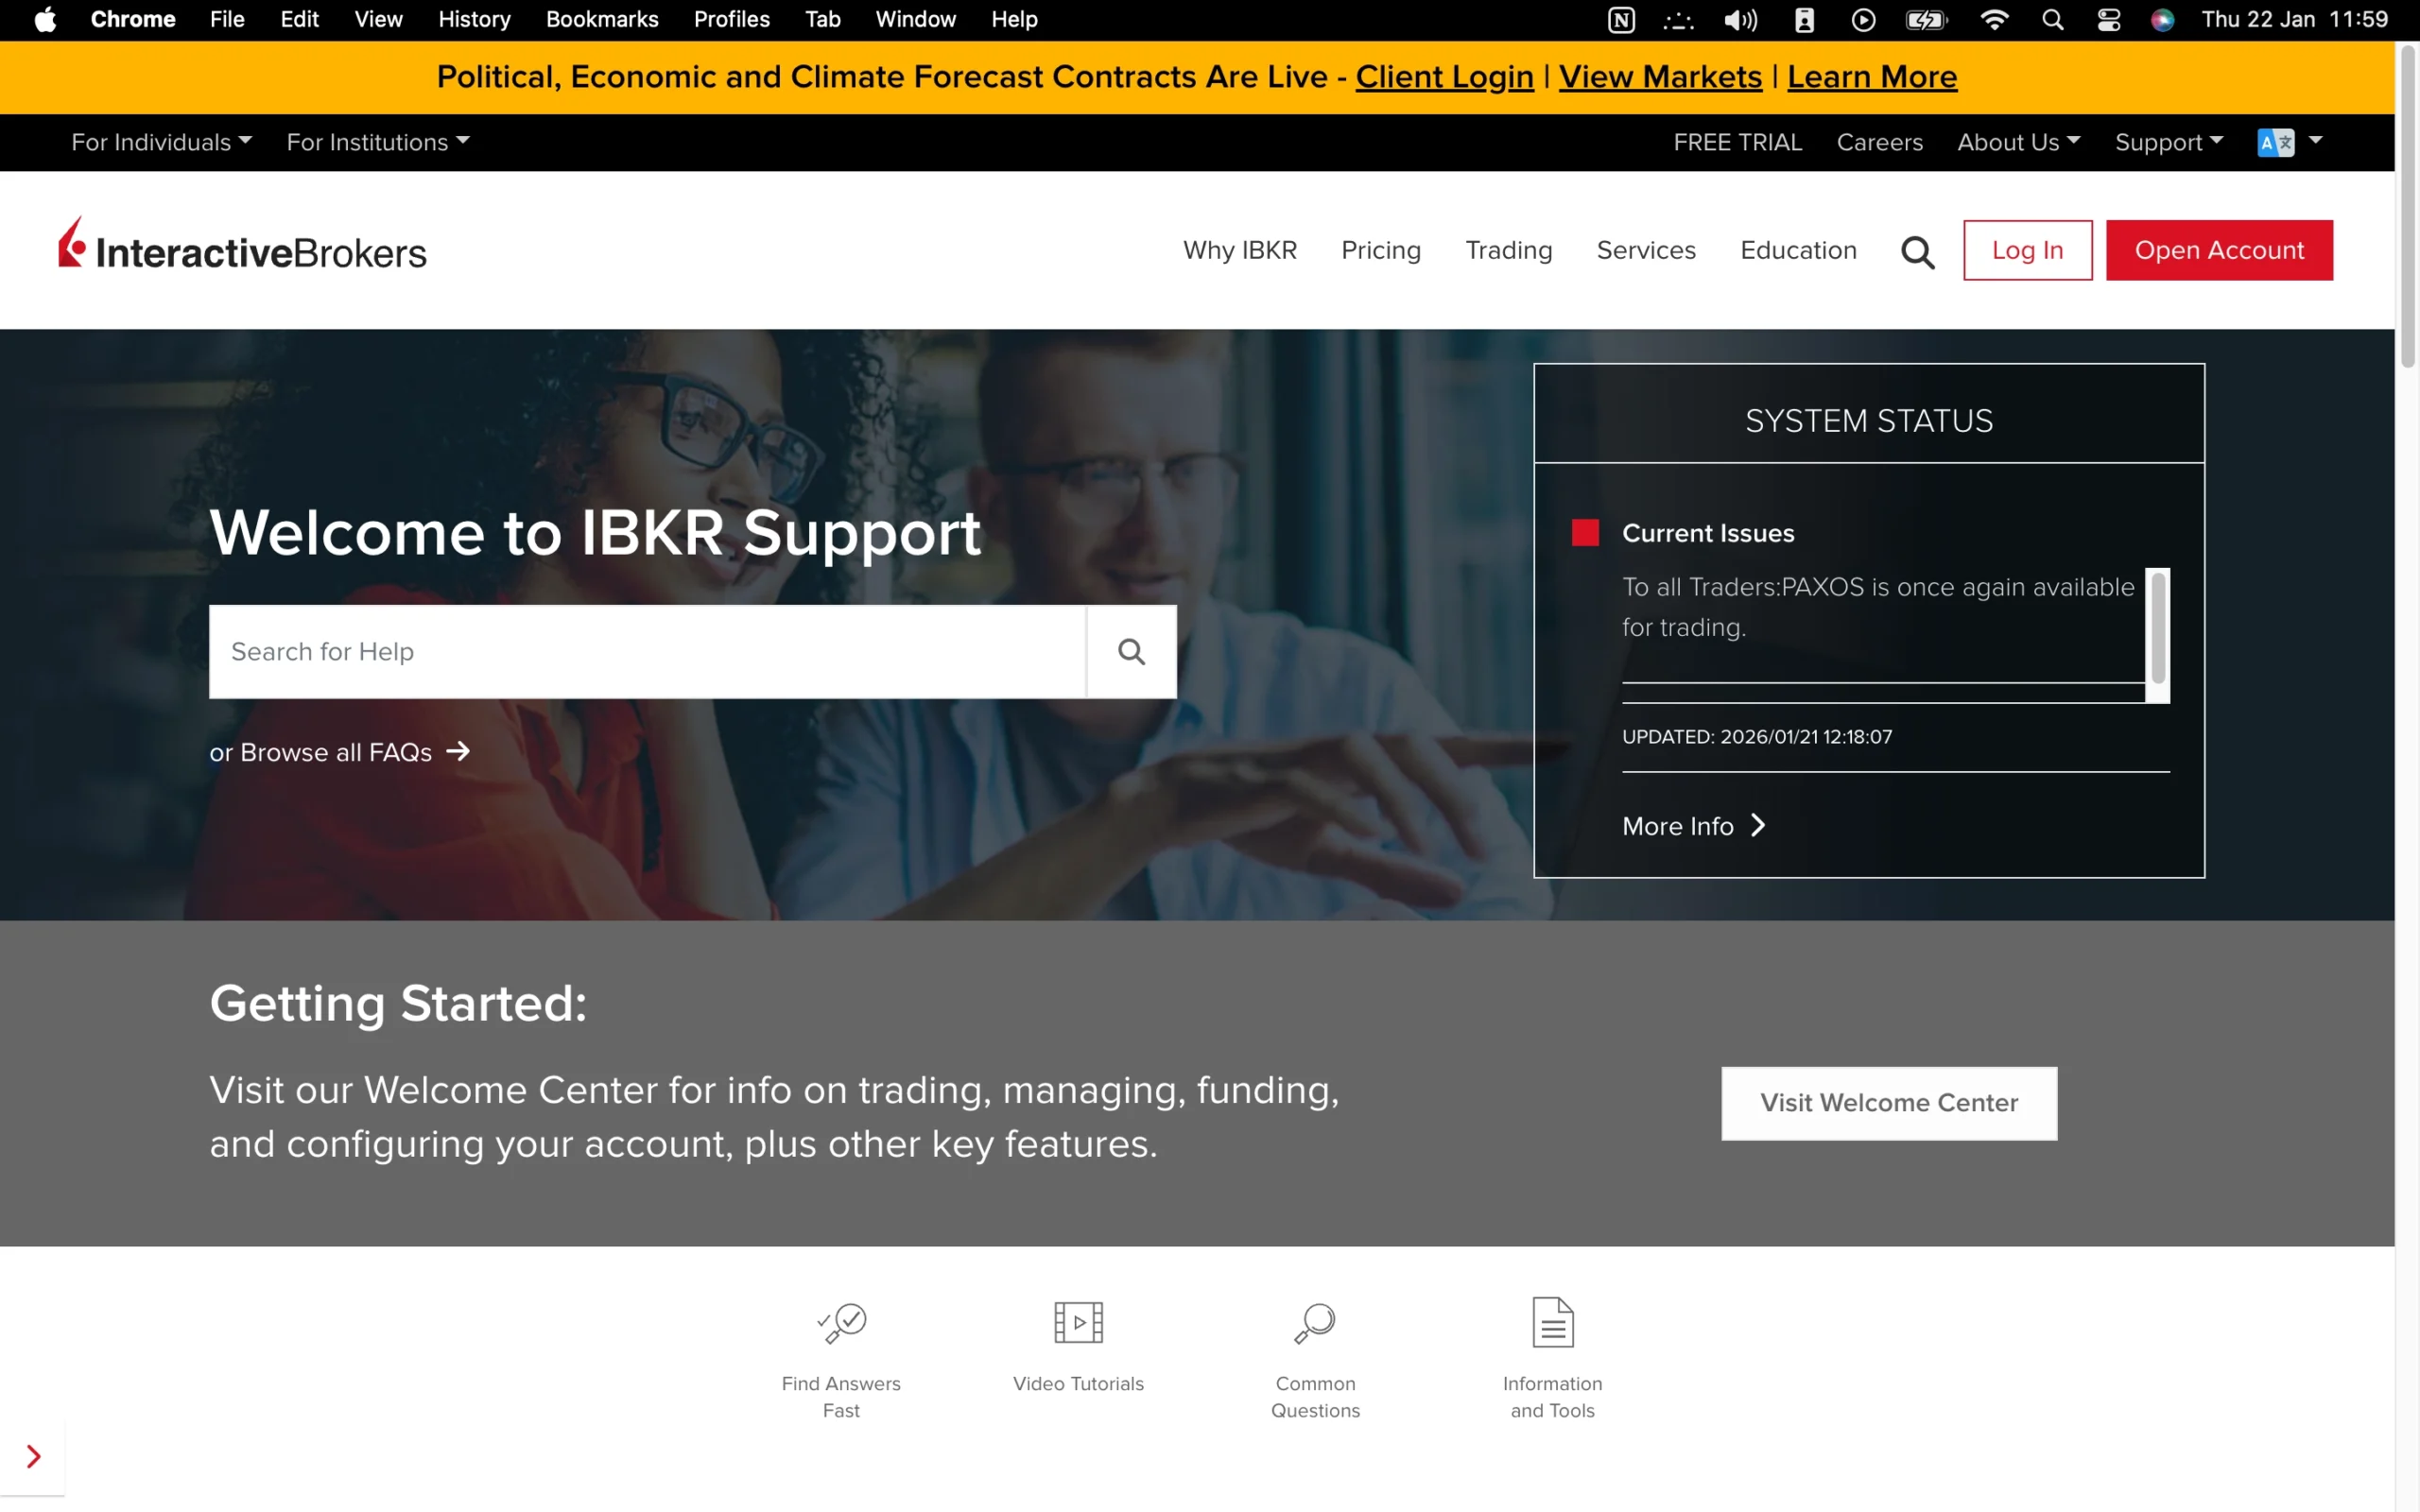
Task: Click the magnifier button in the help search bar
Action: coord(1131,651)
